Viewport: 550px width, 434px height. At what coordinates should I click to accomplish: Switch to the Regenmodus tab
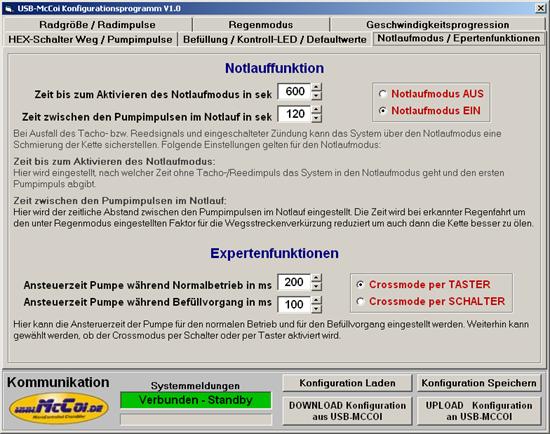point(261,25)
